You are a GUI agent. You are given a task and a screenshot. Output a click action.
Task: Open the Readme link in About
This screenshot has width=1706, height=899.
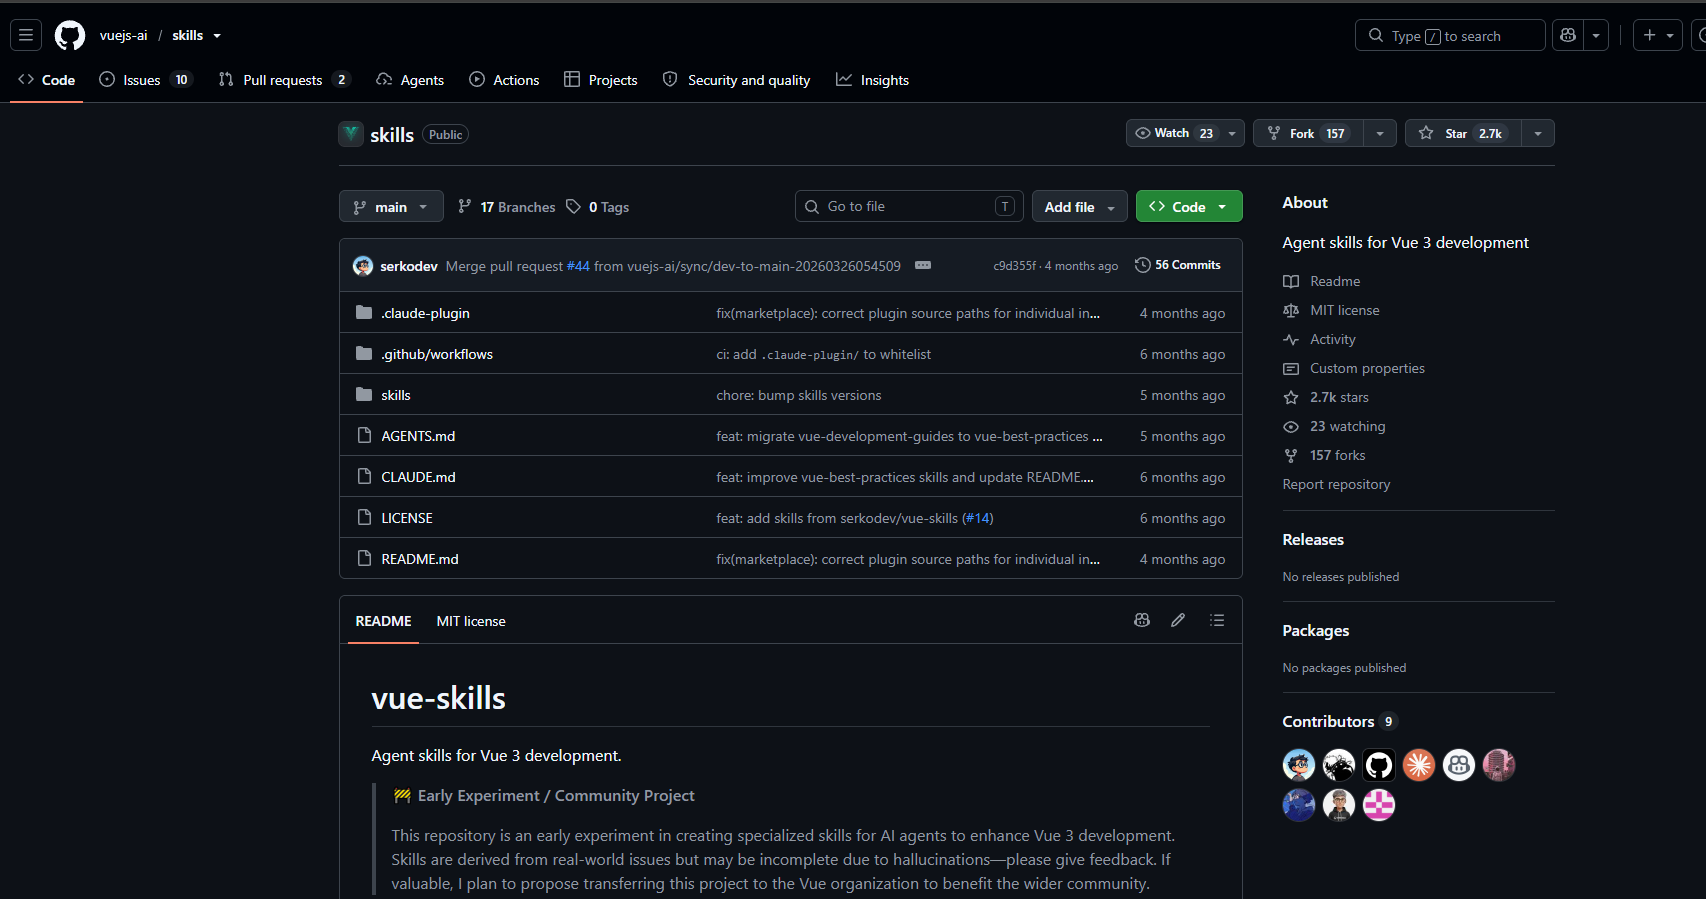pyautogui.click(x=1322, y=281)
